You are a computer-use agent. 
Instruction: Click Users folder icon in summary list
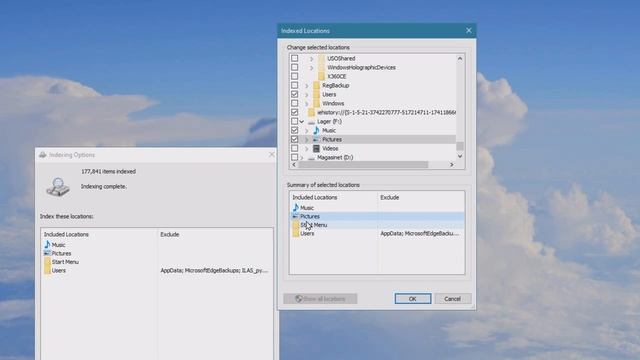(296, 233)
